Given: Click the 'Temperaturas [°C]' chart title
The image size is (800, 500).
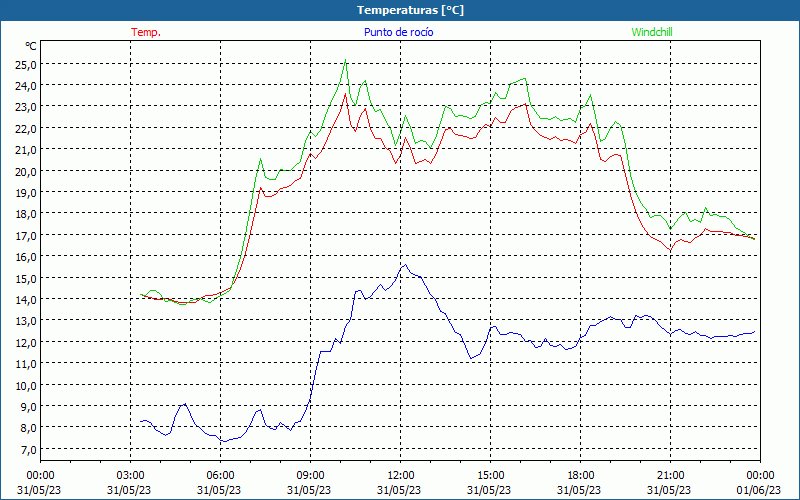Looking at the screenshot, I should point(410,10).
